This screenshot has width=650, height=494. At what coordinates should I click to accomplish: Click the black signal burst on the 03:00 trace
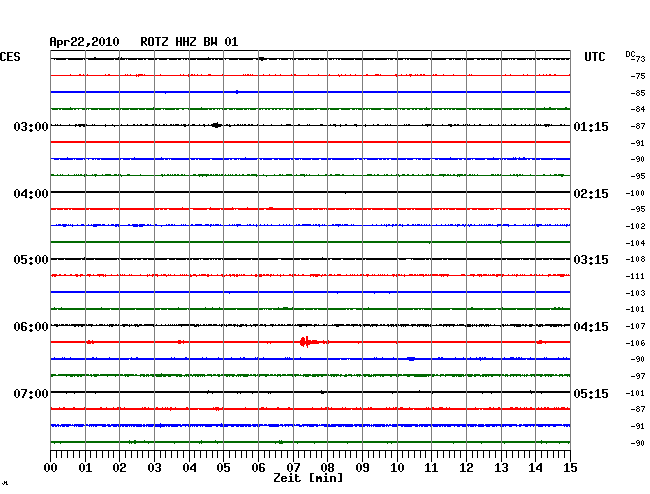click(216, 125)
